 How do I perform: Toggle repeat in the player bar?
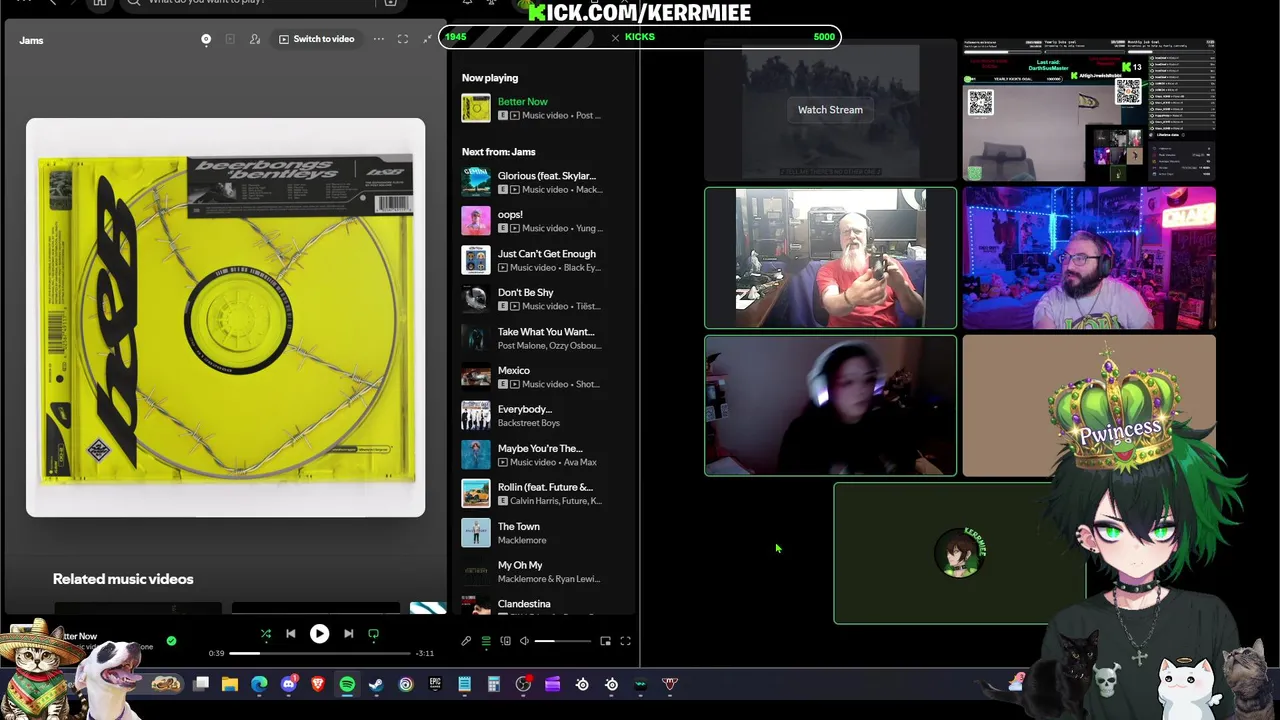pyautogui.click(x=373, y=633)
